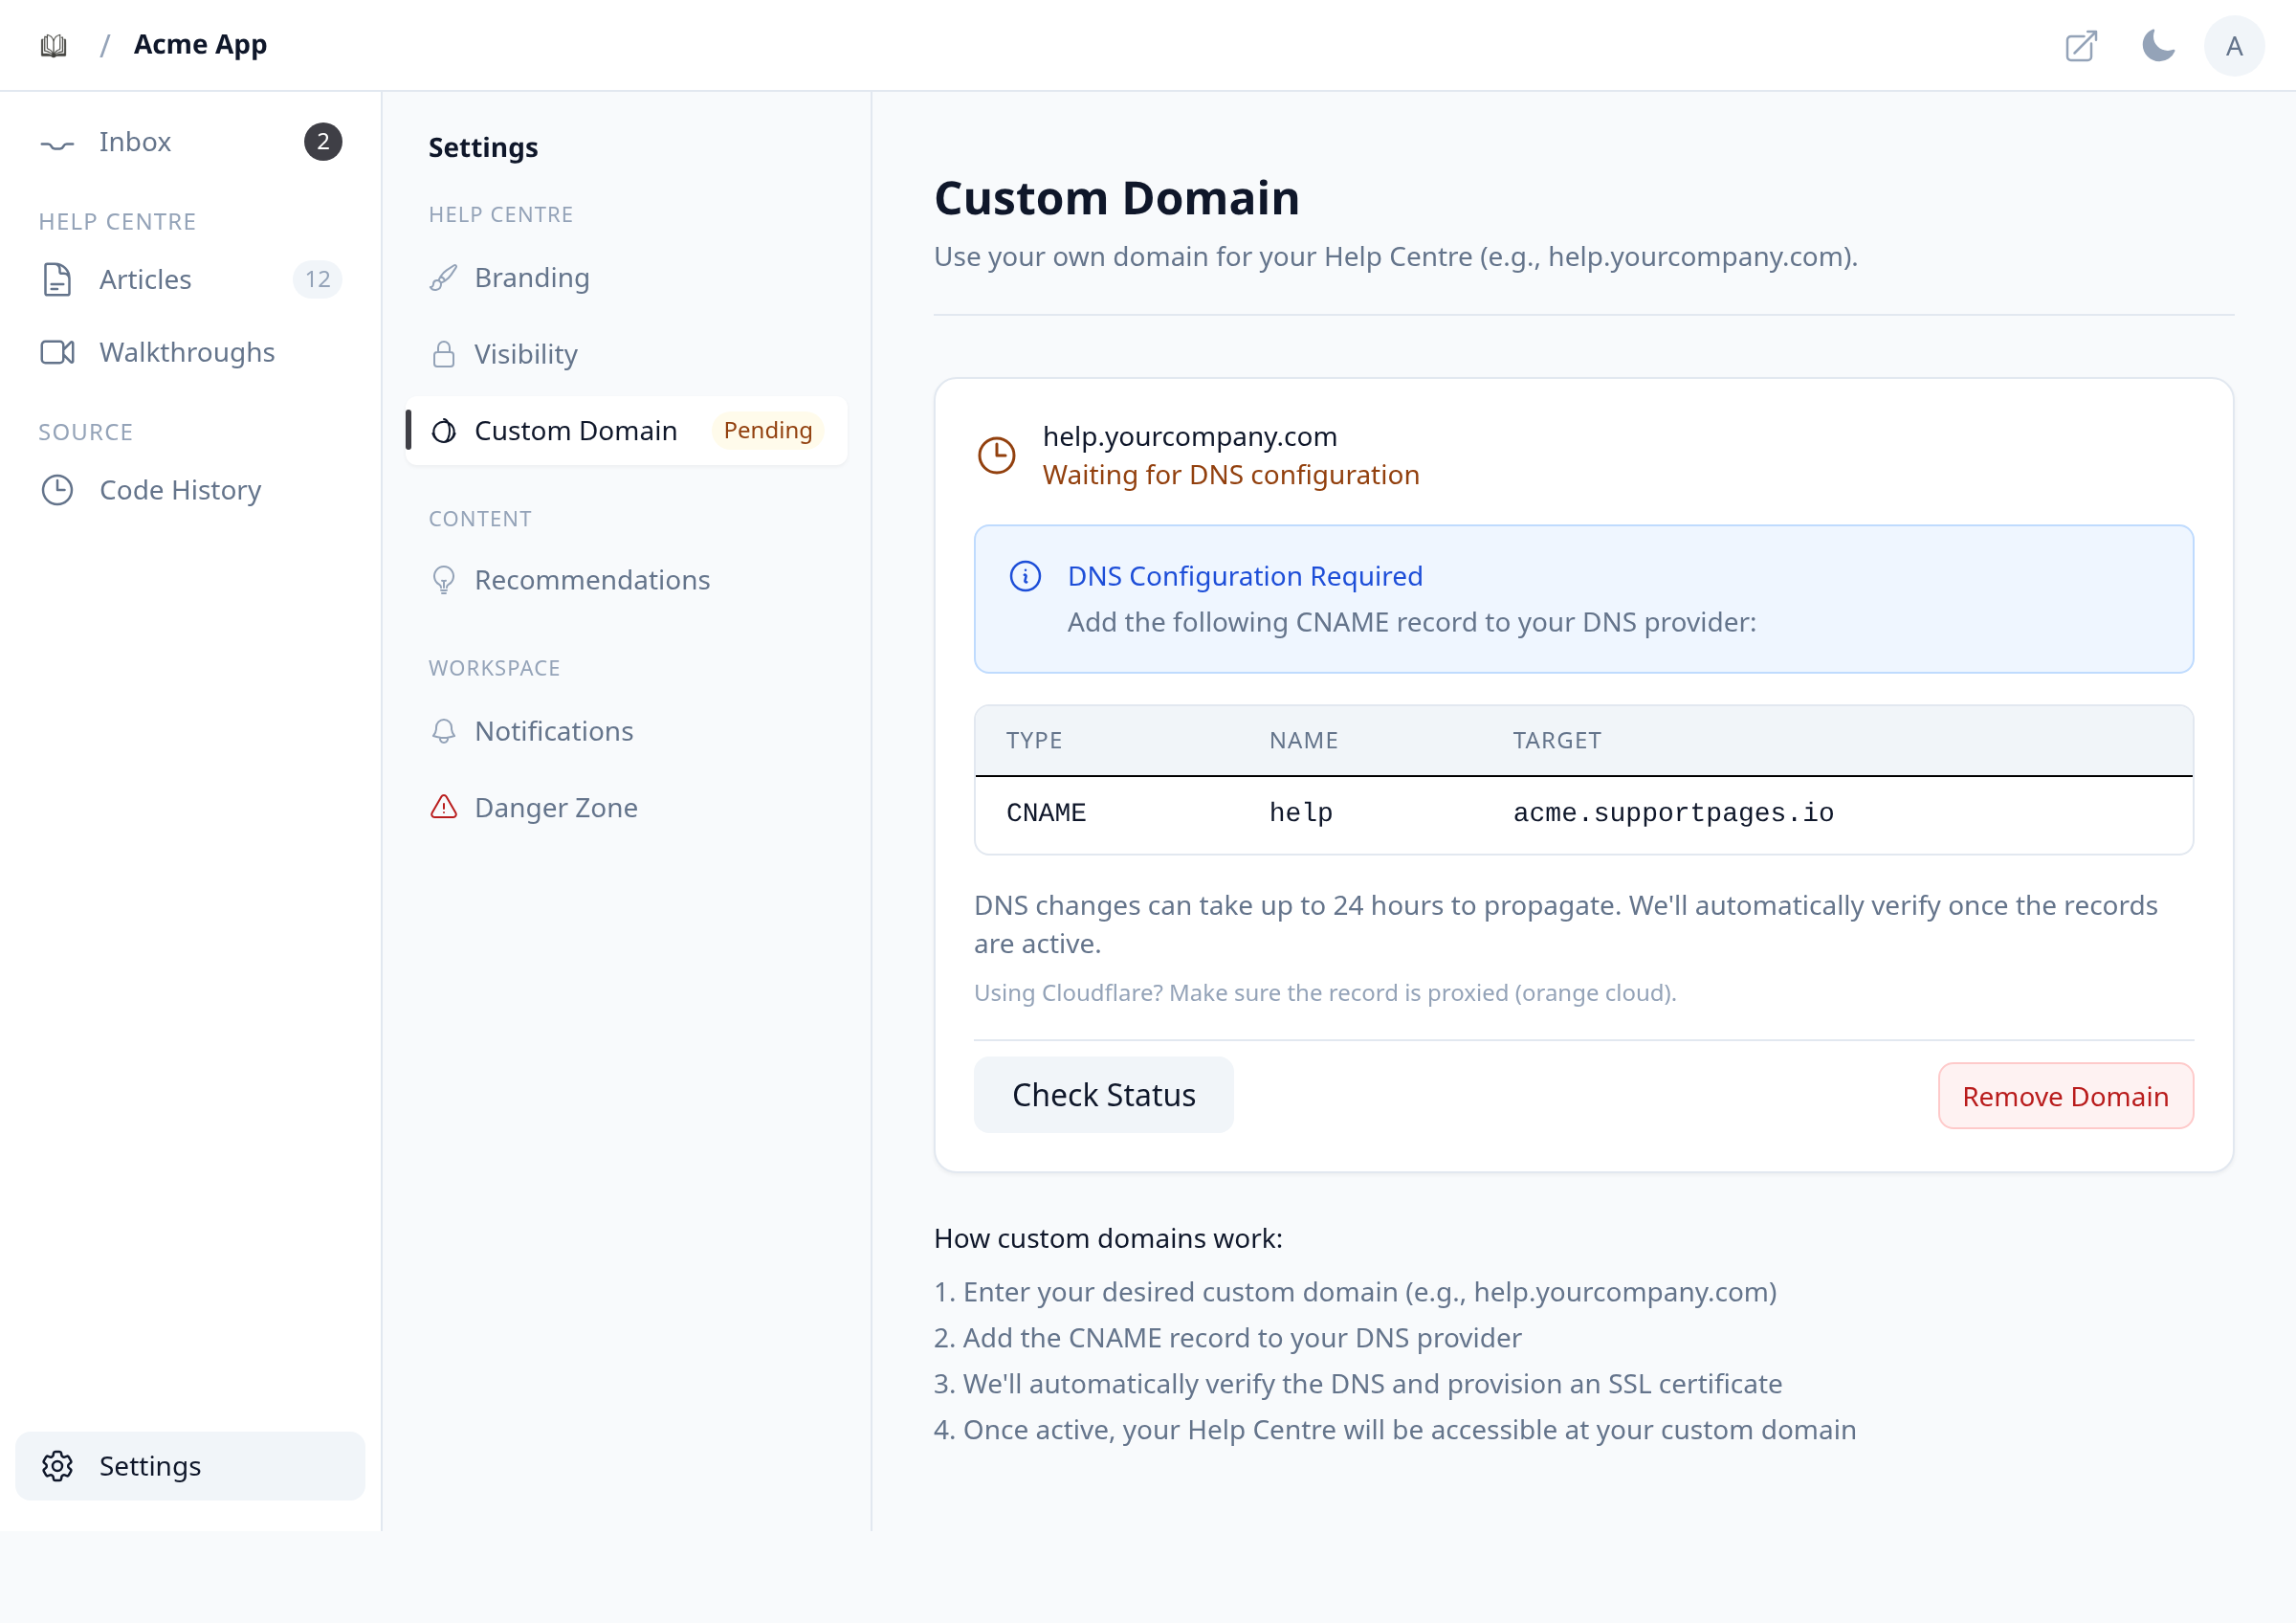Image resolution: width=2296 pixels, height=1623 pixels.
Task: Click the Articles count badge 12
Action: [x=317, y=279]
